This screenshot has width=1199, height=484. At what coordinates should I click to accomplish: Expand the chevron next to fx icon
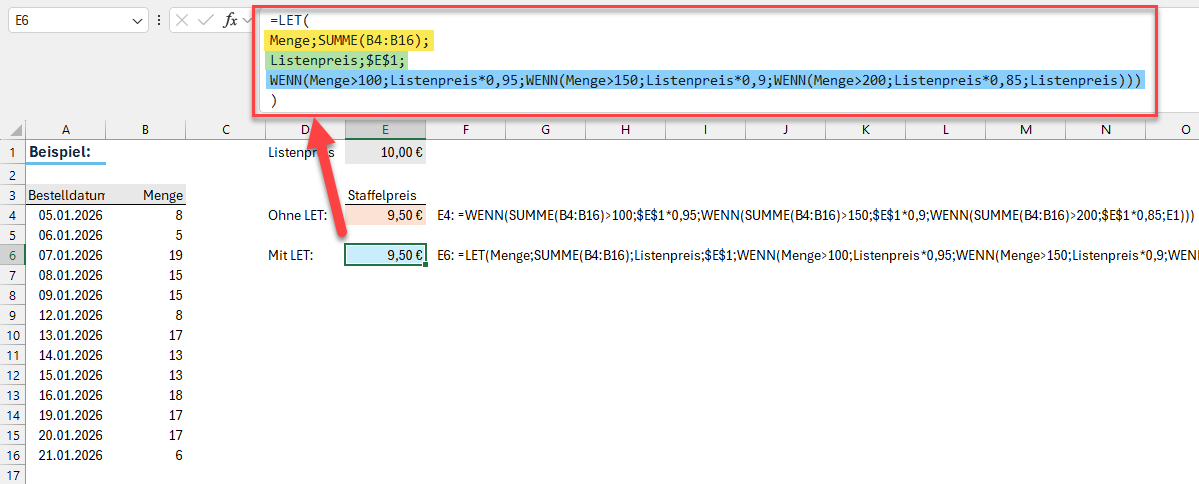(247, 20)
